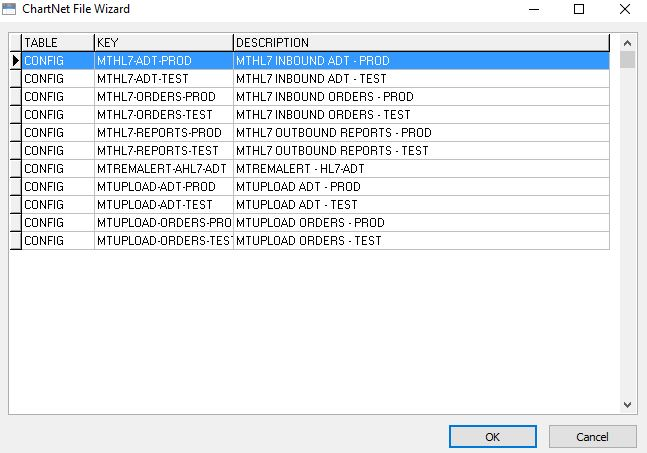This screenshot has height=453, width=647.
Task: Click row selector for MTHL7-REPORTS-TEST row
Action: pos(16,151)
